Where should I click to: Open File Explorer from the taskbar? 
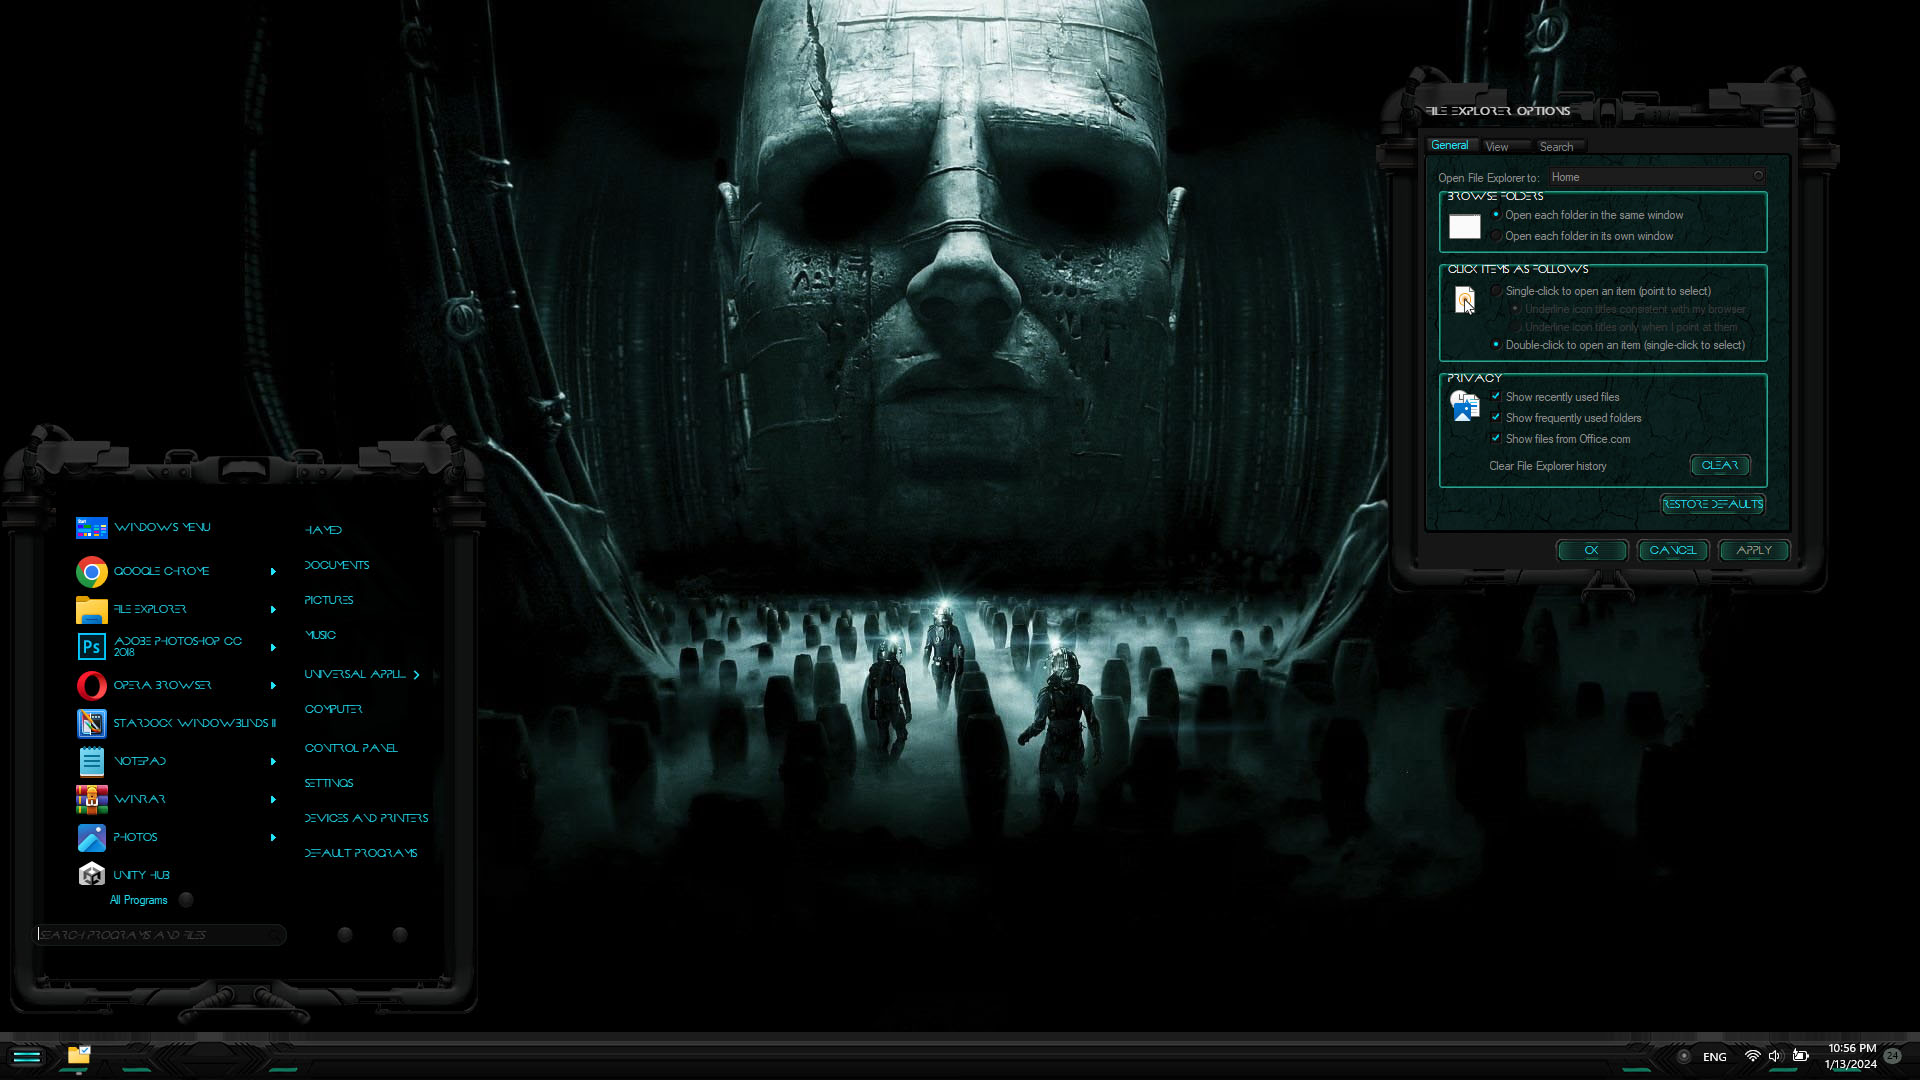point(79,1055)
